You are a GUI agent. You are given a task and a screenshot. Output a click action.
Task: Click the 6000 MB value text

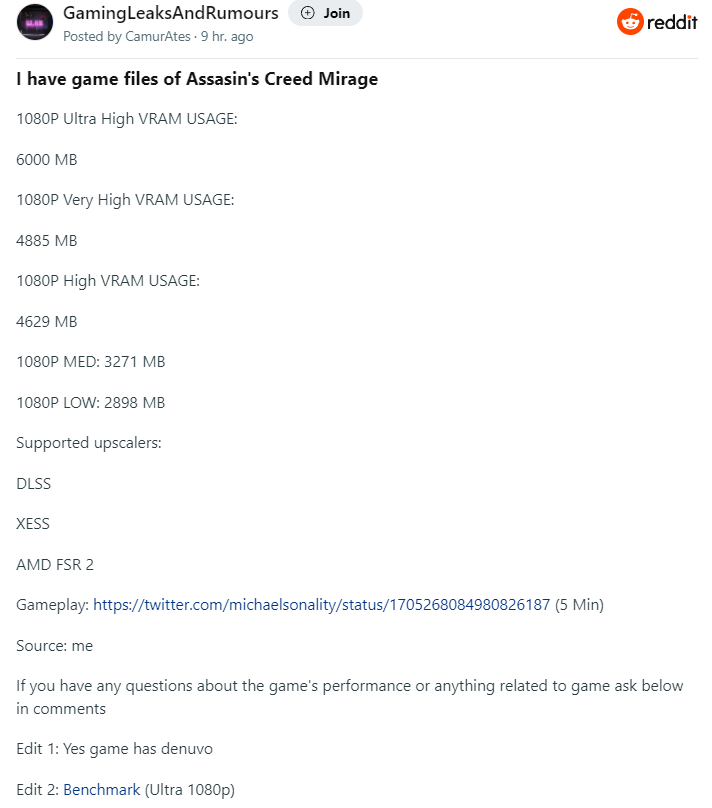point(47,160)
